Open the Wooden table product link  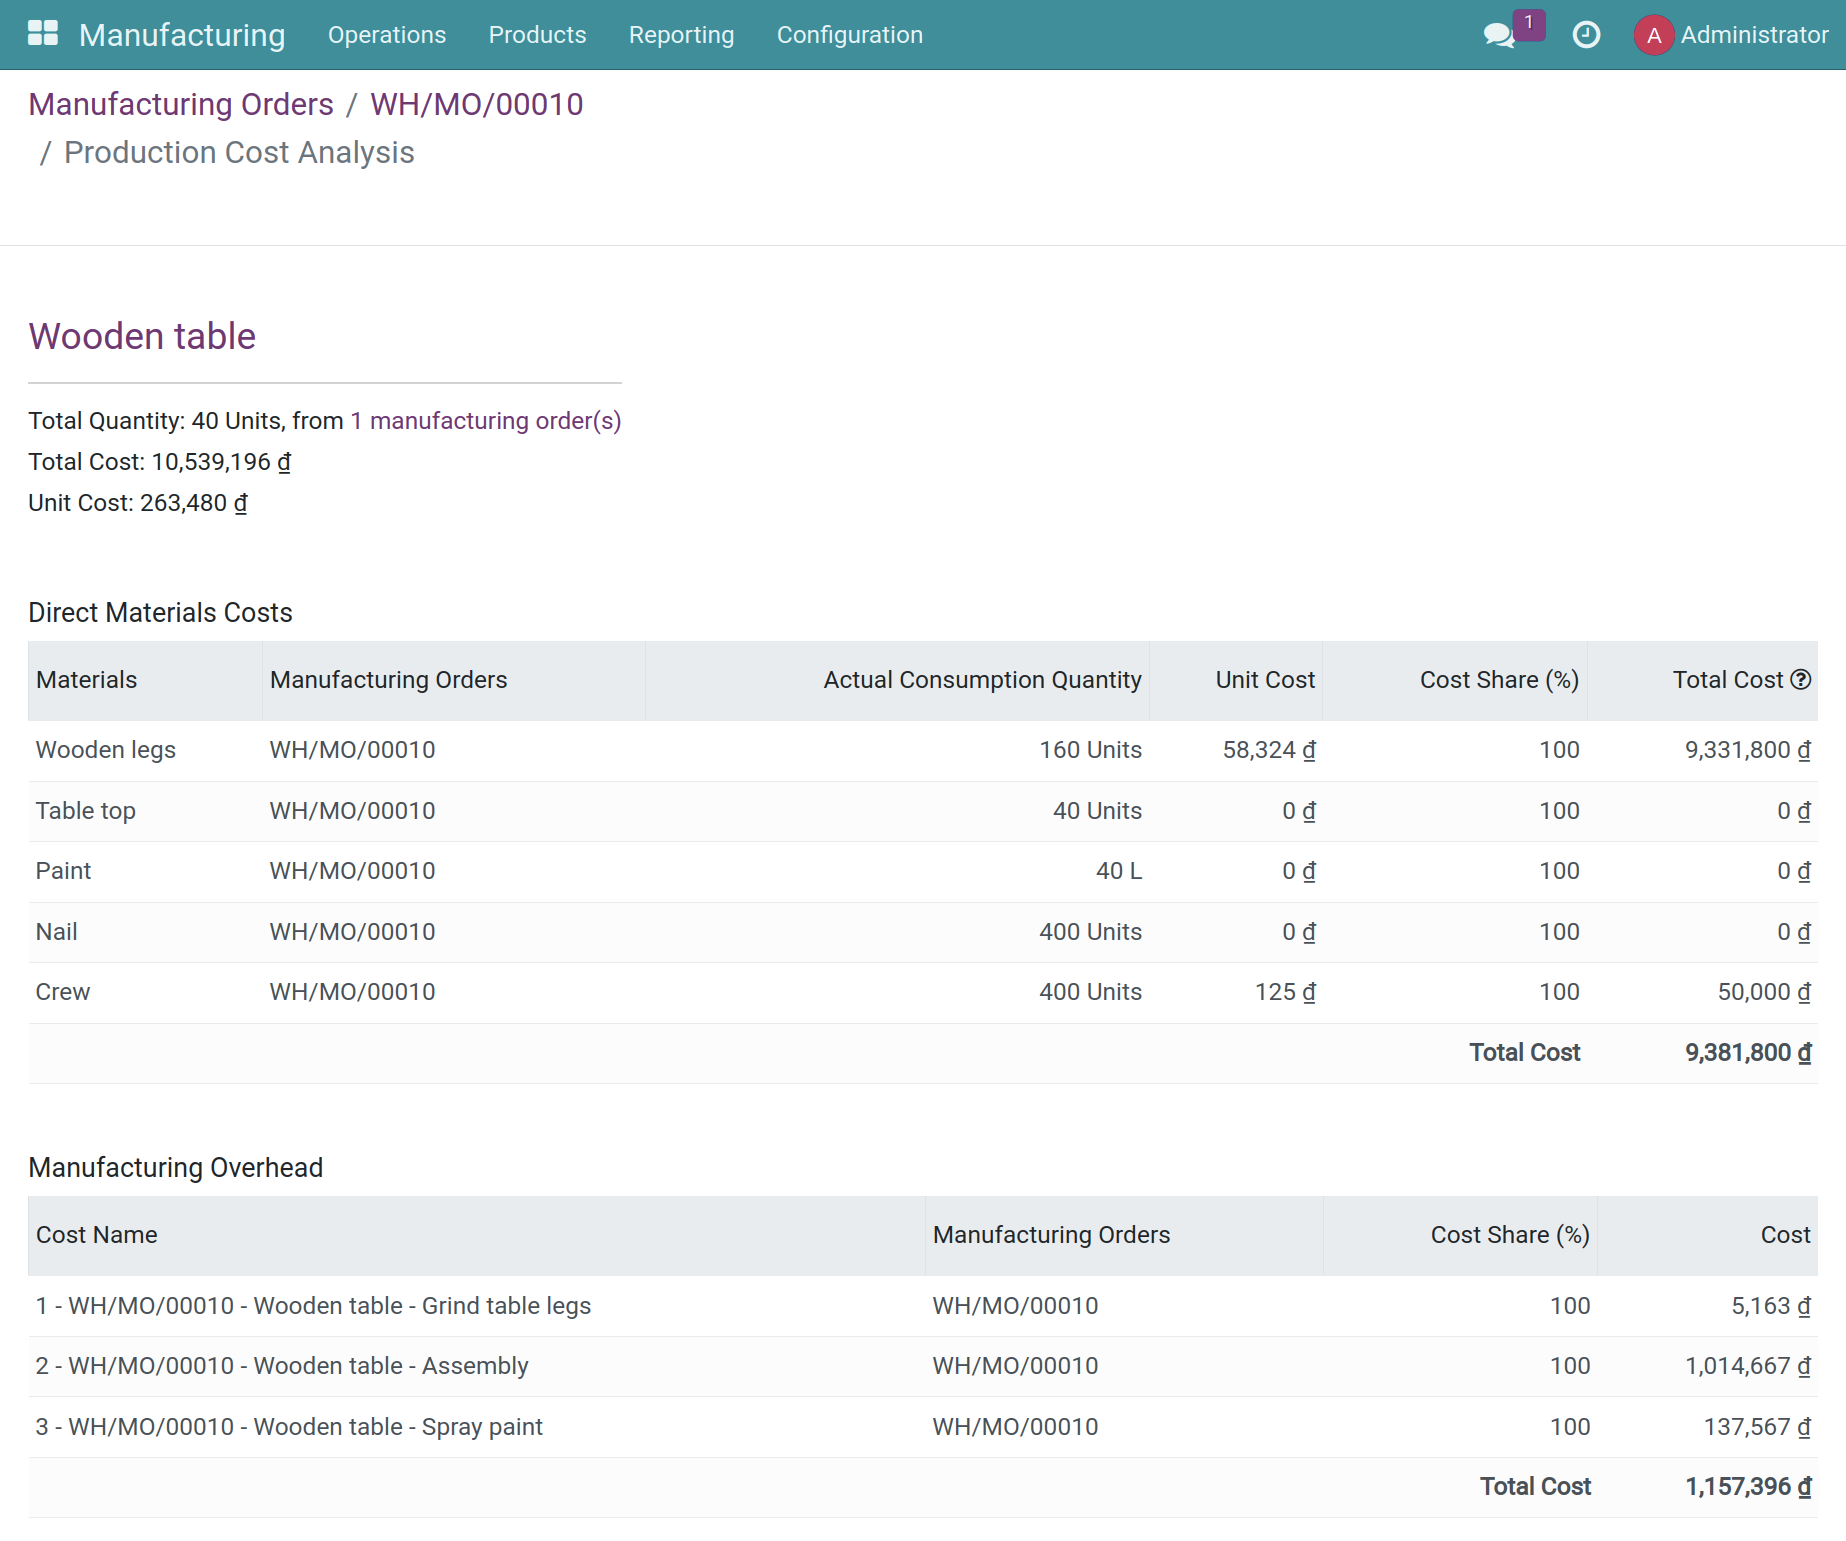[x=142, y=336]
